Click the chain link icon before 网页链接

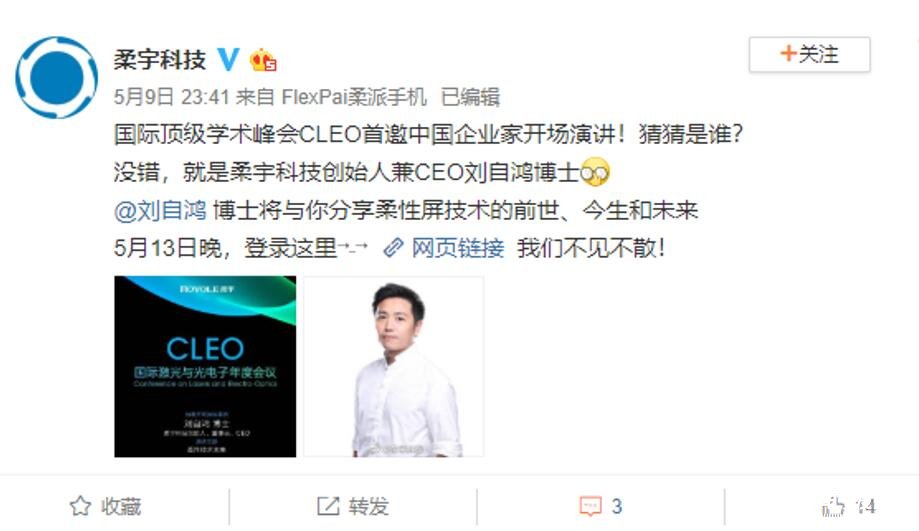[393, 248]
